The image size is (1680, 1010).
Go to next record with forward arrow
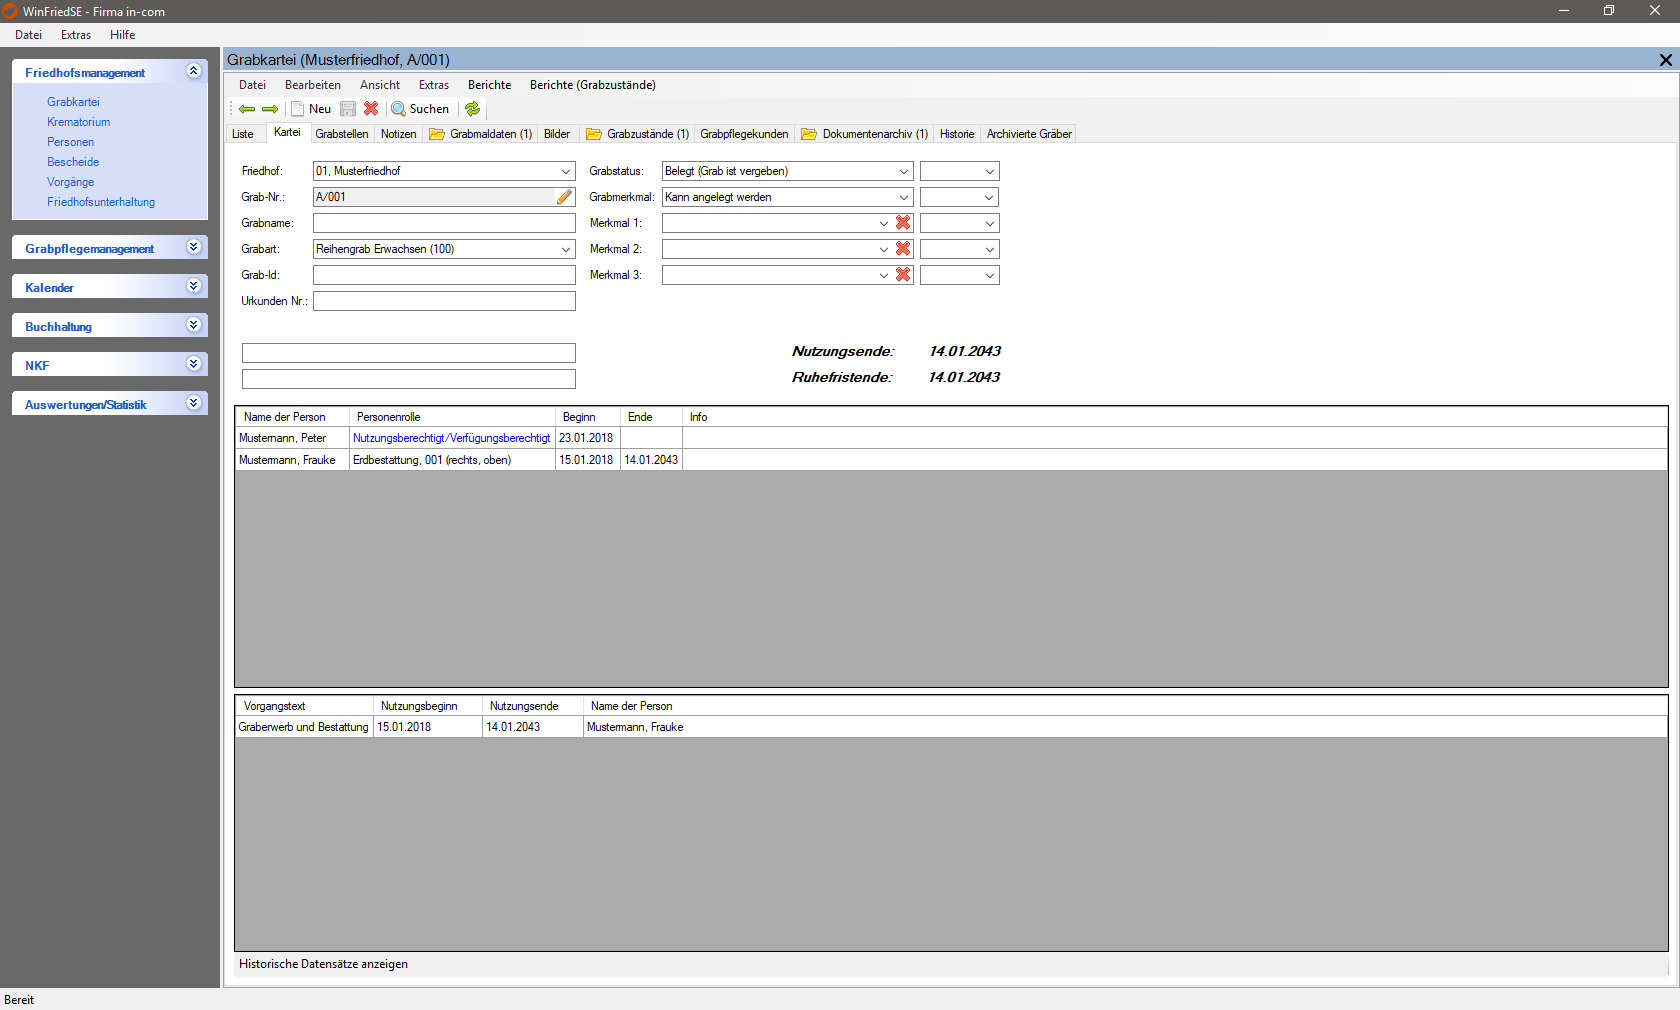click(x=270, y=109)
